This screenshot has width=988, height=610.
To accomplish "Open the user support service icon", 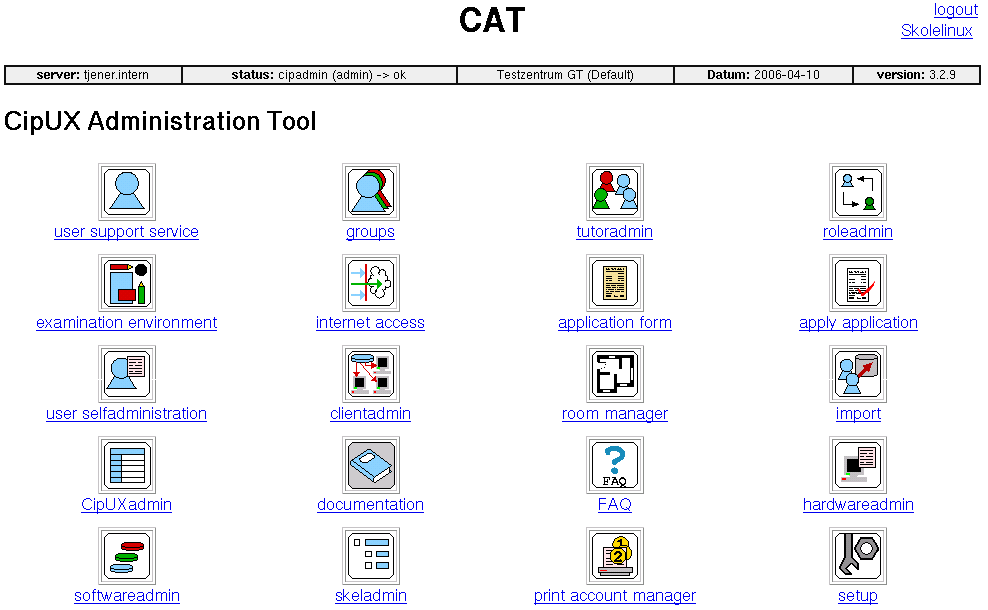I will click(126, 192).
